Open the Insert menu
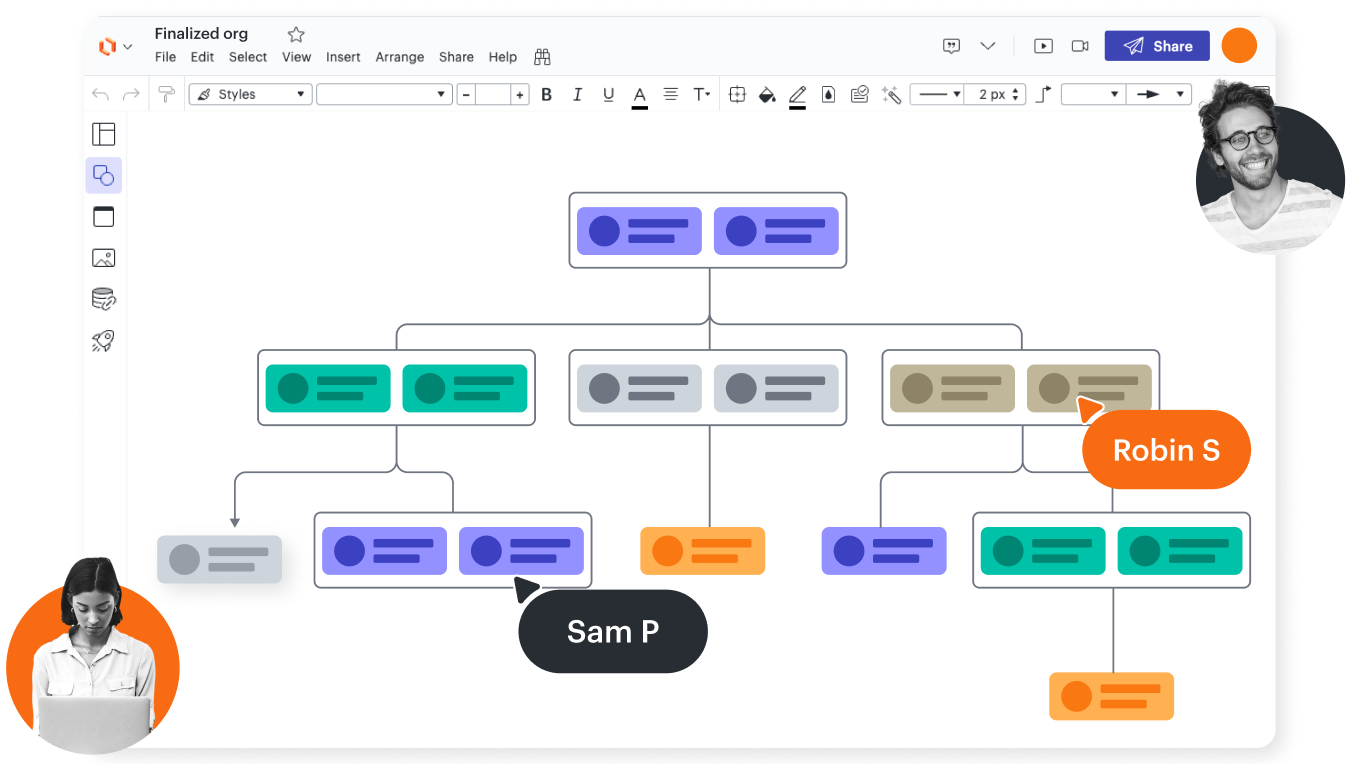 pos(343,57)
